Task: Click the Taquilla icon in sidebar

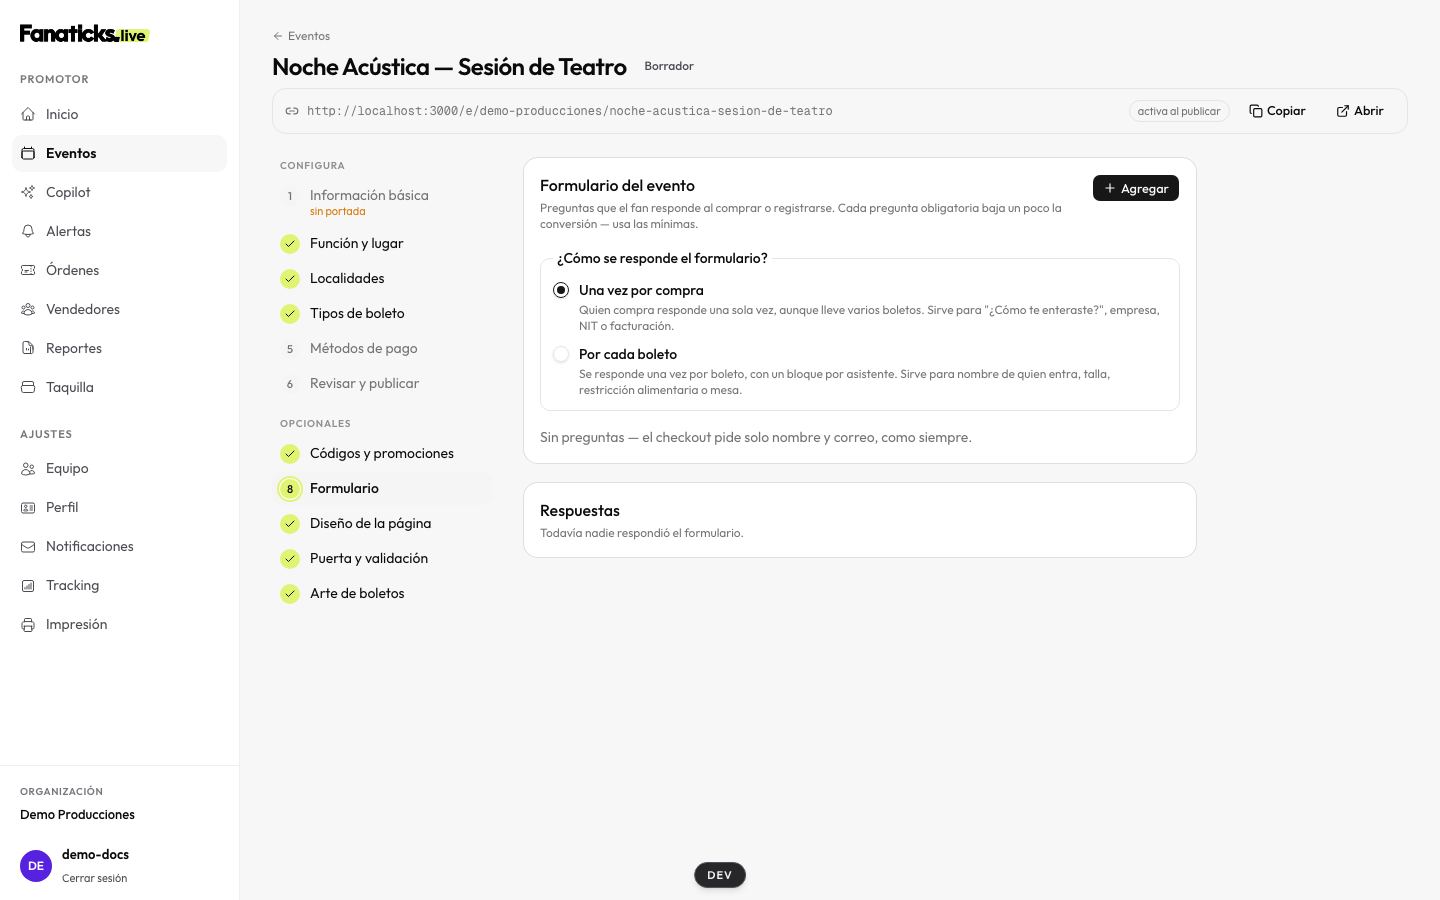Action: [x=28, y=387]
